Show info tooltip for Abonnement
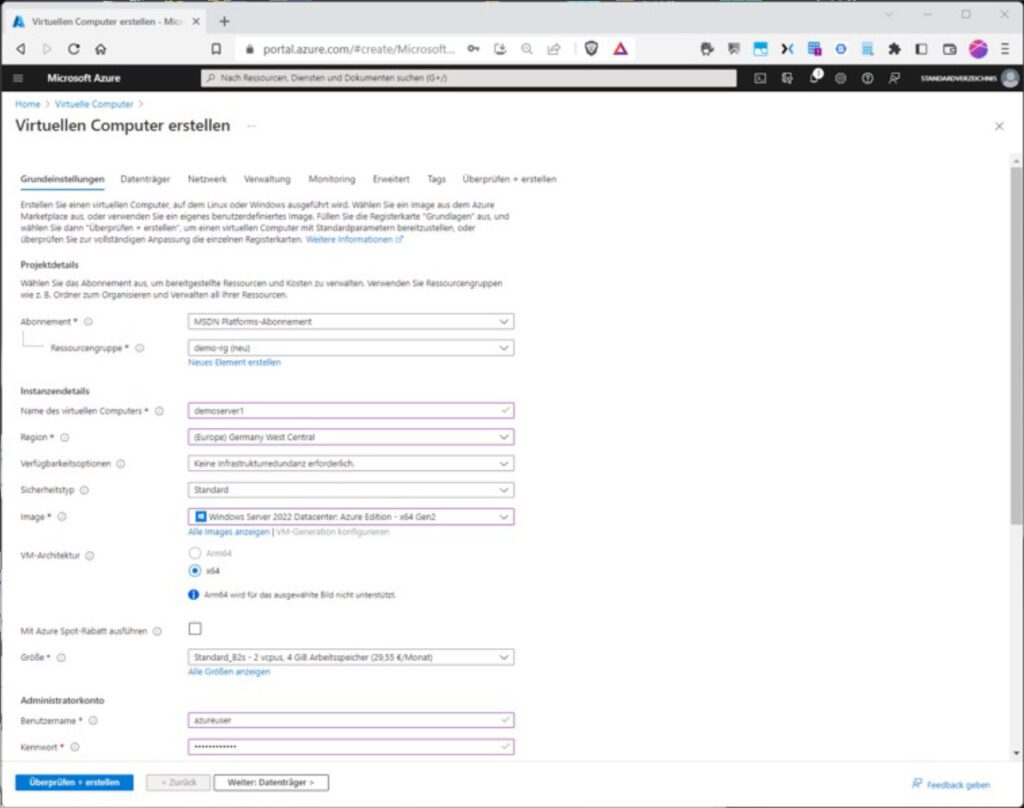 pos(88,322)
